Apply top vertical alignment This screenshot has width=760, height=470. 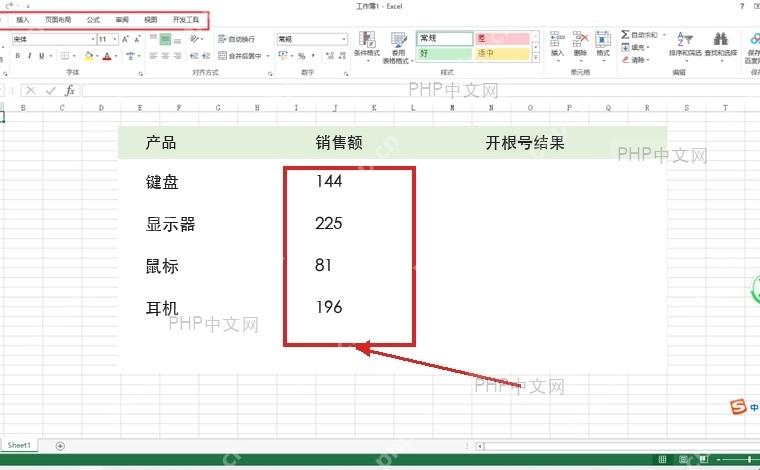point(153,39)
